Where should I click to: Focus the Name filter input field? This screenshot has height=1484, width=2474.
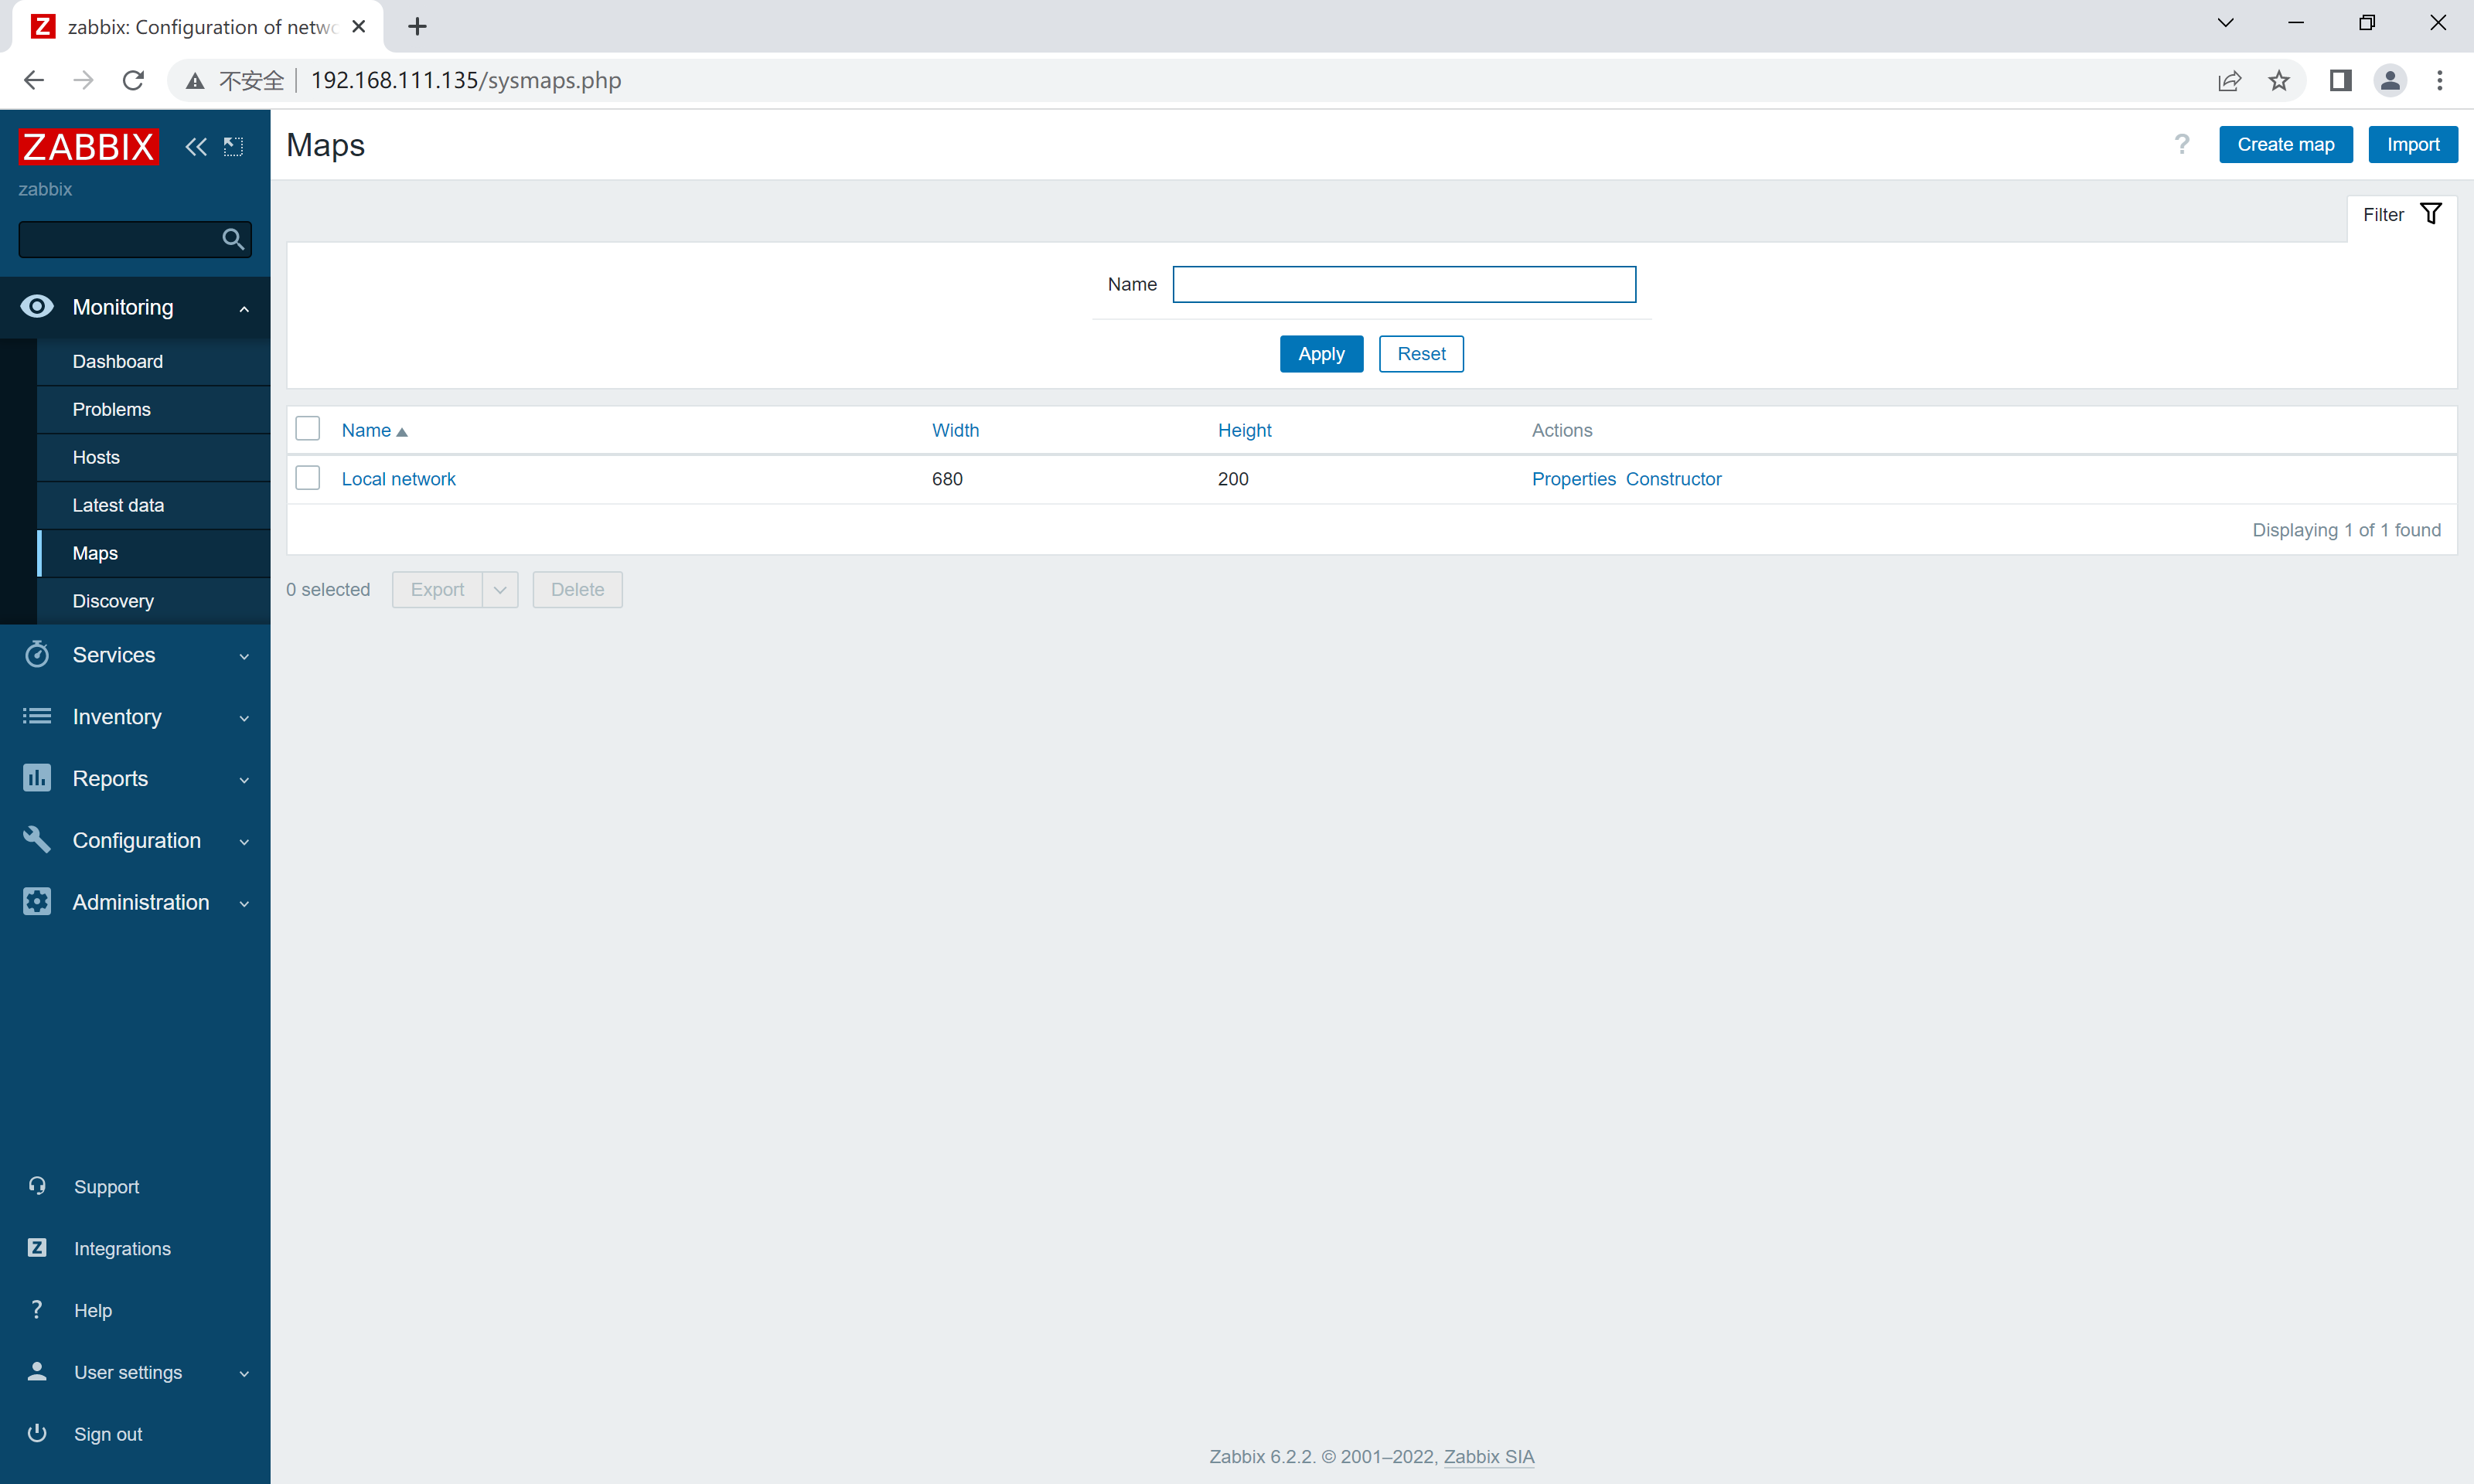click(1404, 284)
